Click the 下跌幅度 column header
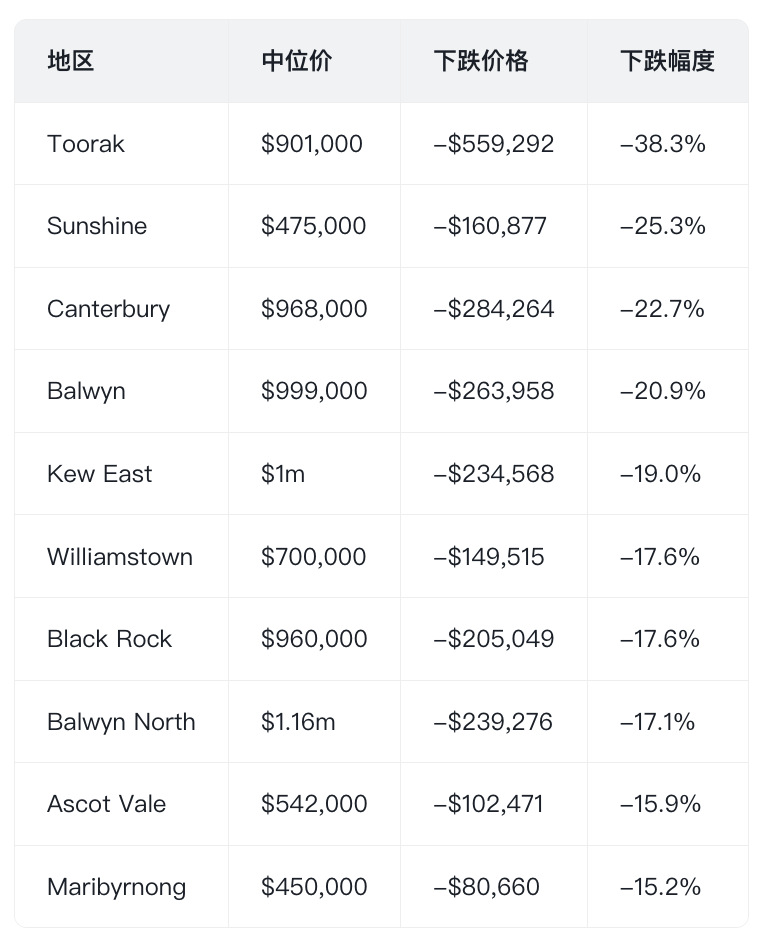This screenshot has width=766, height=950. click(x=667, y=61)
